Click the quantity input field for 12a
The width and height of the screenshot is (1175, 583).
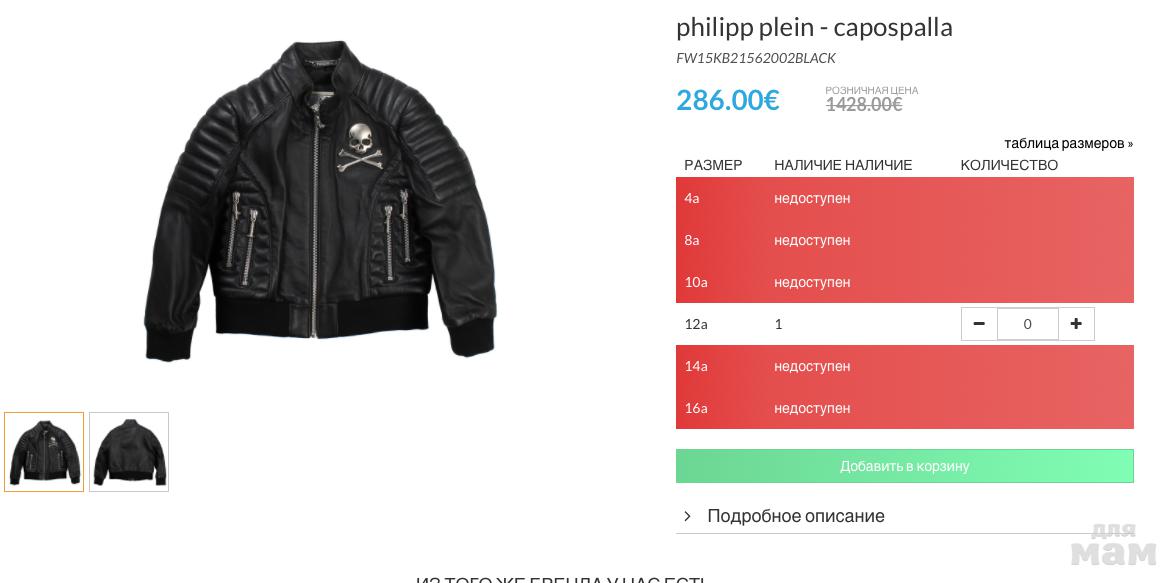coord(1027,324)
